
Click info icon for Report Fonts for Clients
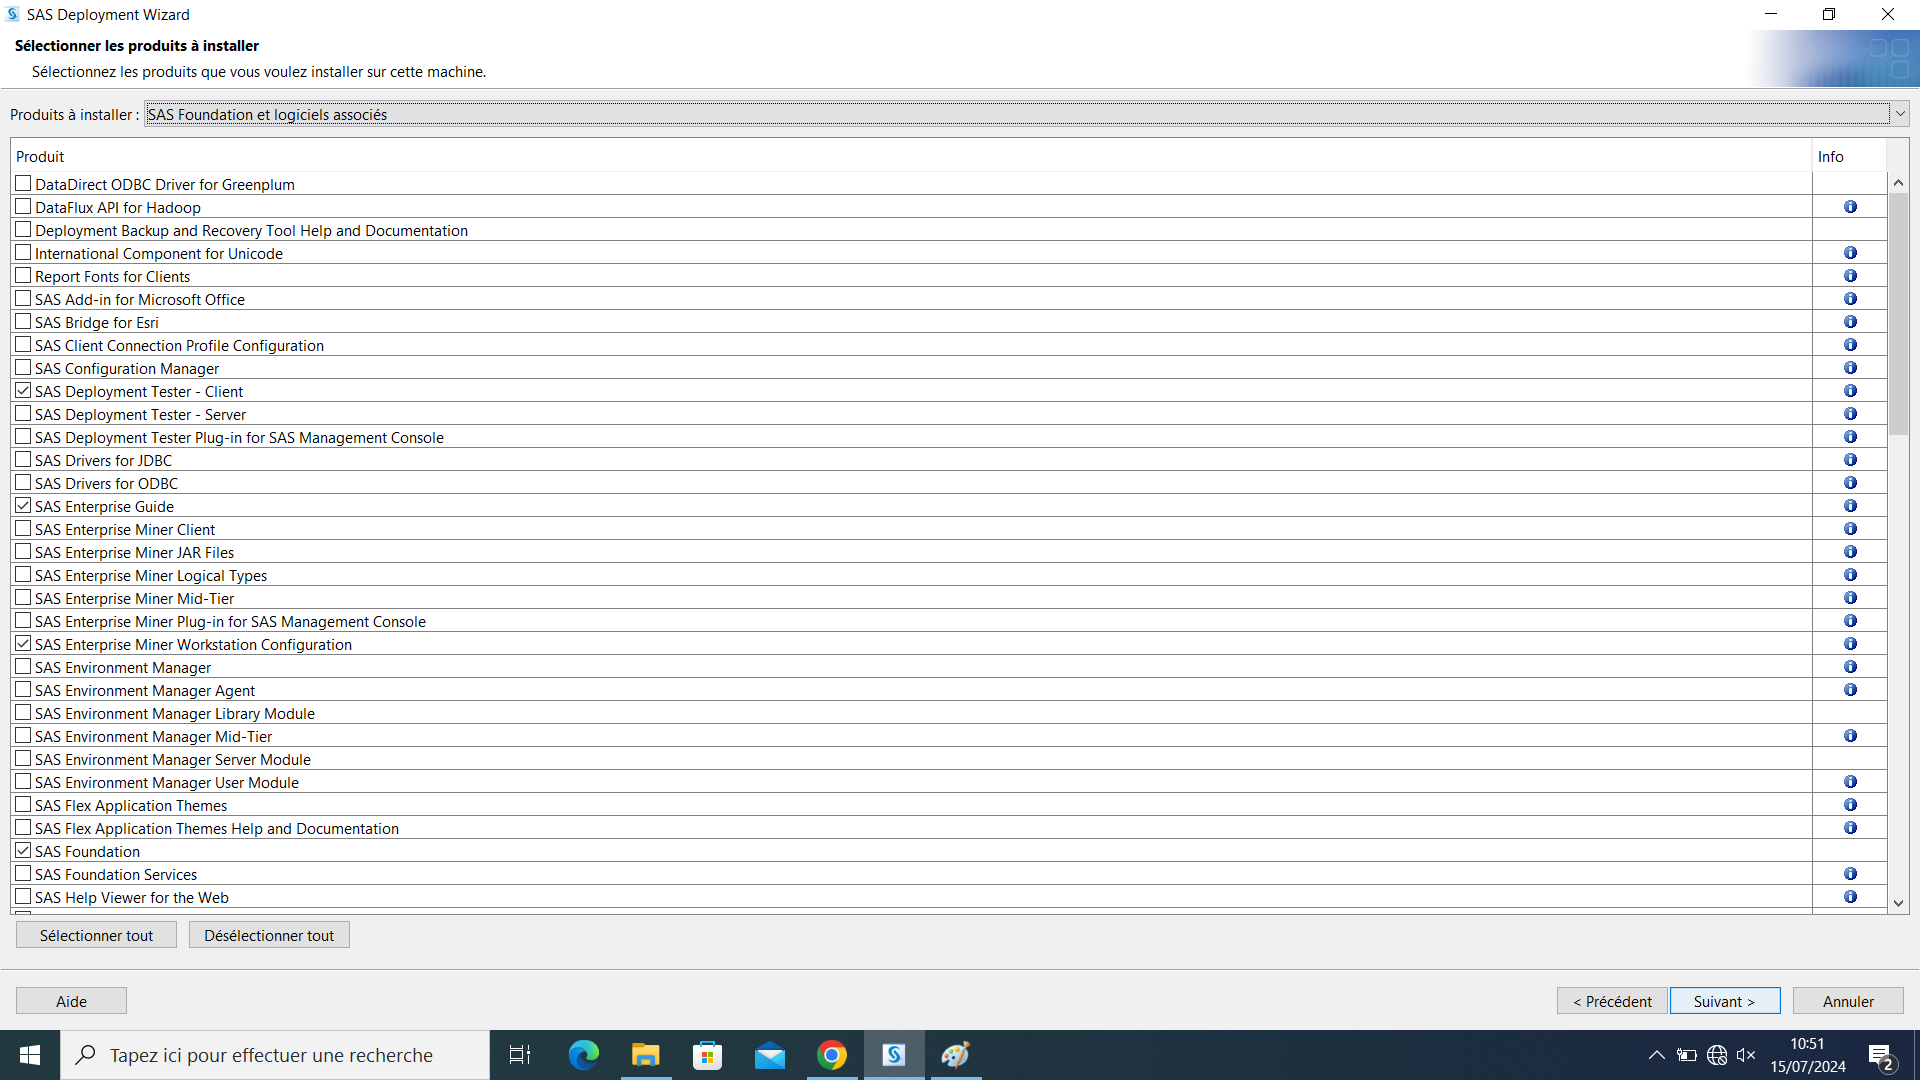click(1850, 276)
